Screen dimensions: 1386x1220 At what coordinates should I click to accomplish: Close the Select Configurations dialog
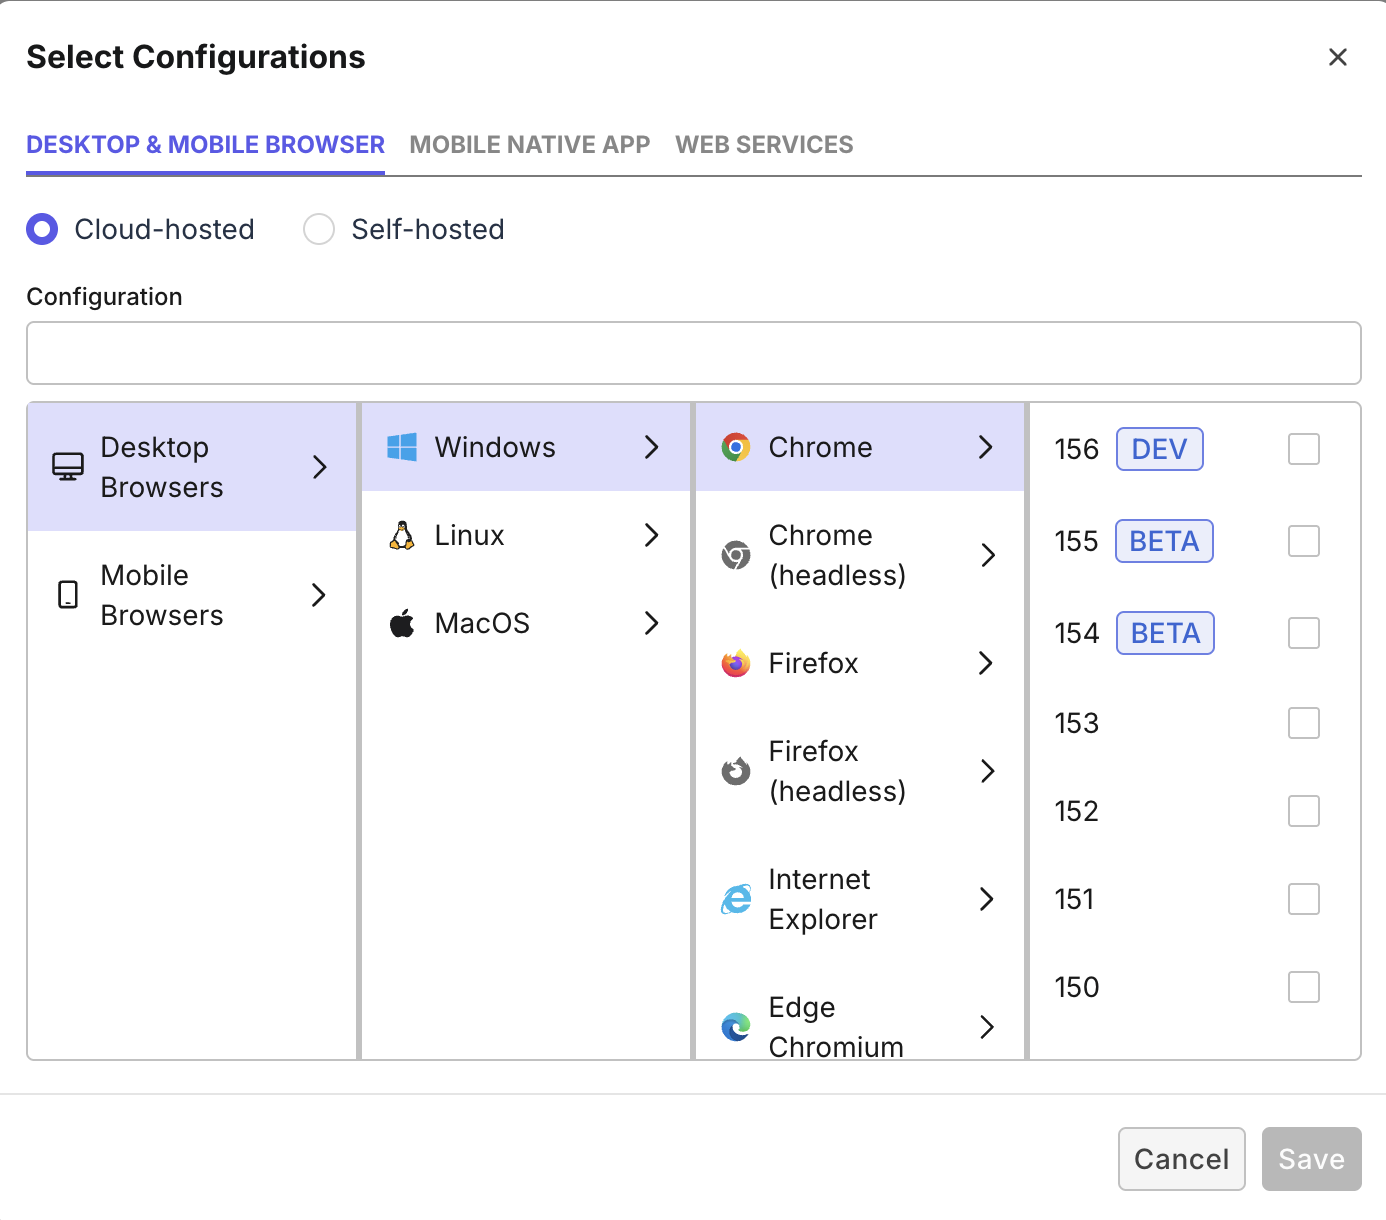pos(1338,57)
